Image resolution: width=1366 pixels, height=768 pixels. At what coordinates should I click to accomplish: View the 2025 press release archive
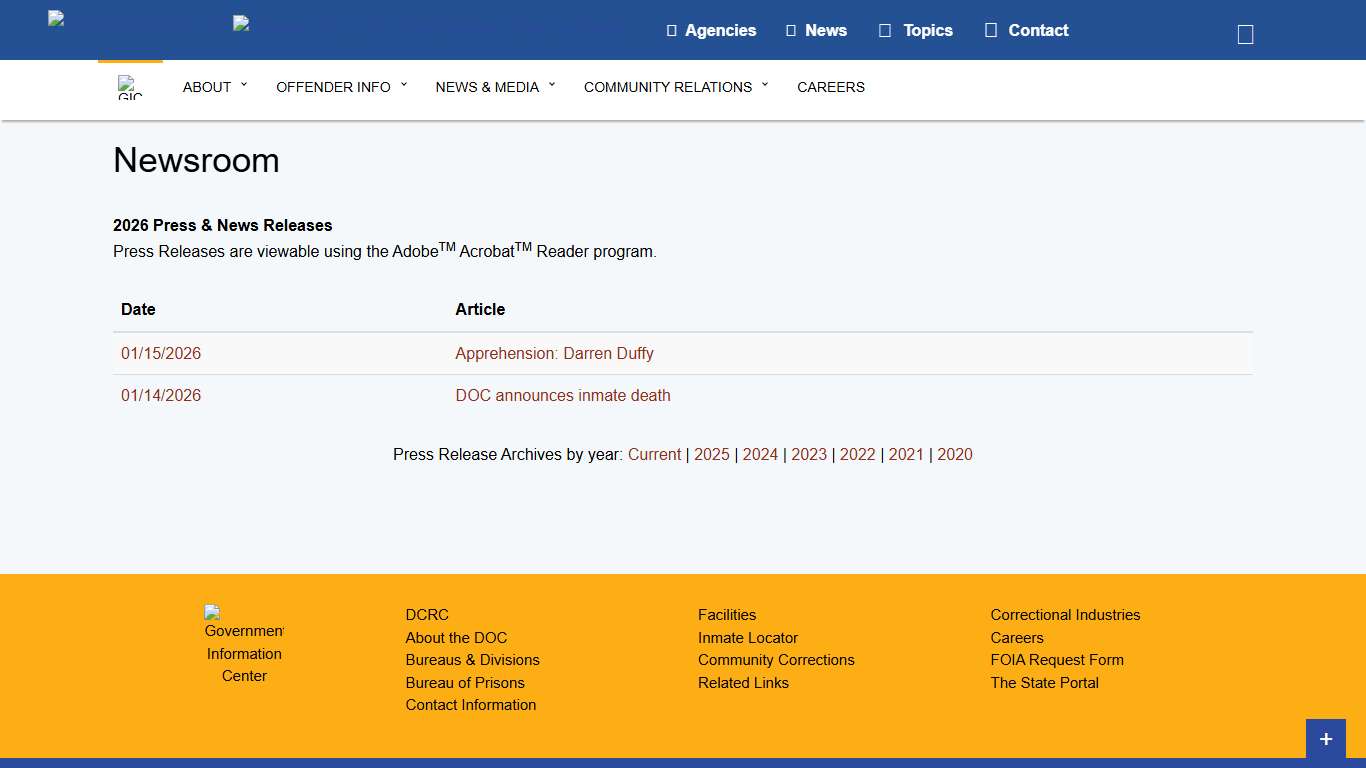(x=711, y=454)
